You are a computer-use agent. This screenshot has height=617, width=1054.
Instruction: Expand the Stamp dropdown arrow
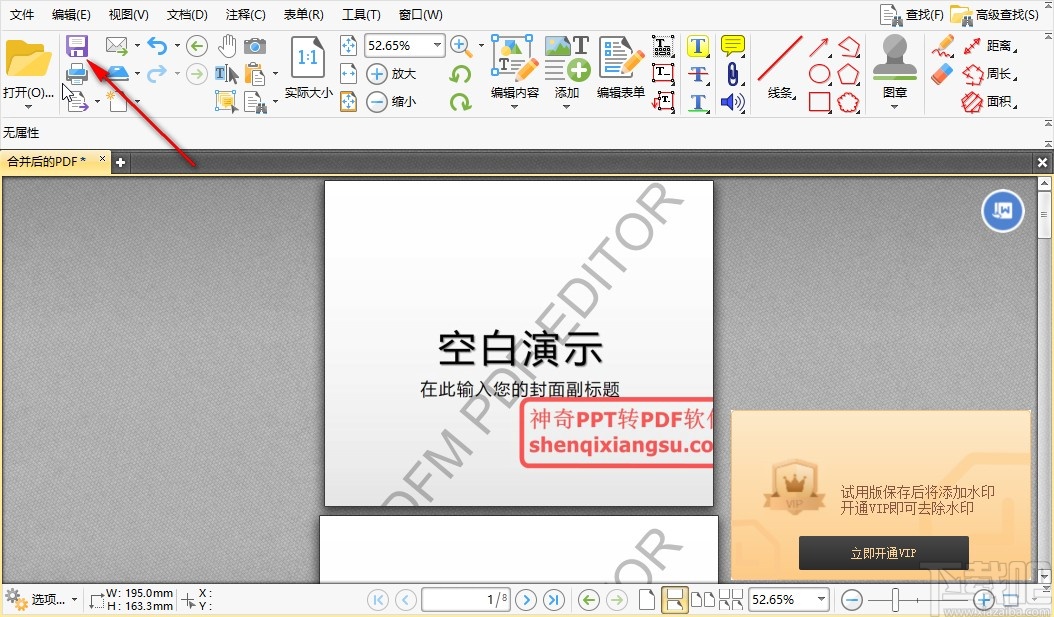[x=895, y=106]
